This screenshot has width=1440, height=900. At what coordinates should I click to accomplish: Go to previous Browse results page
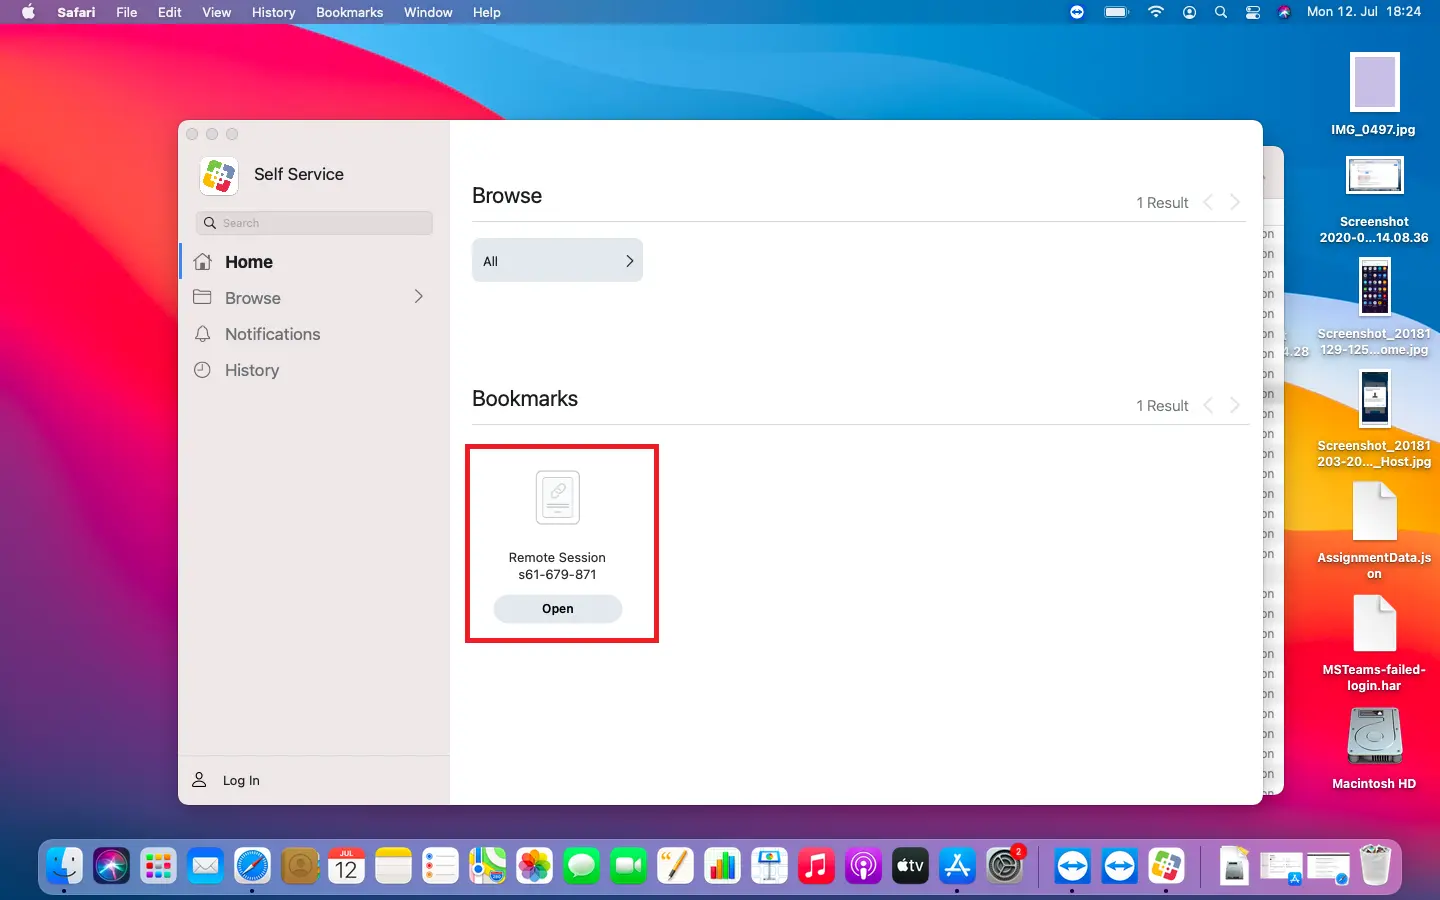(1208, 202)
